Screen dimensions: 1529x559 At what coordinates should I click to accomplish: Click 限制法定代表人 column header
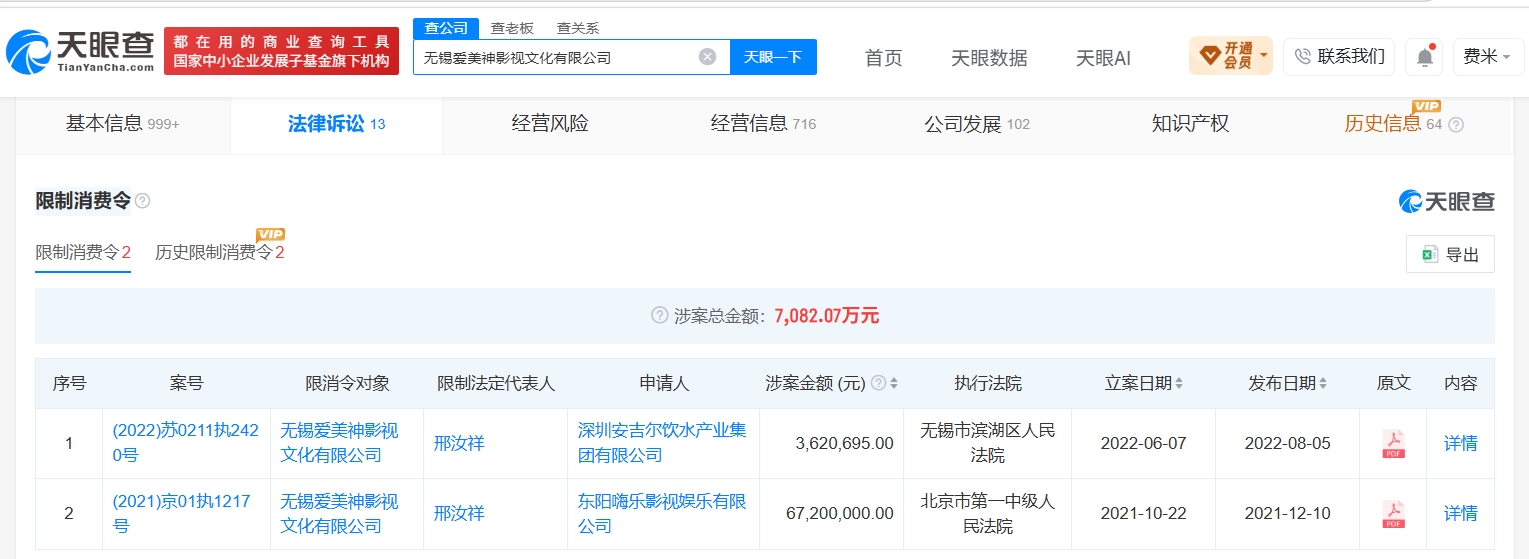point(495,383)
